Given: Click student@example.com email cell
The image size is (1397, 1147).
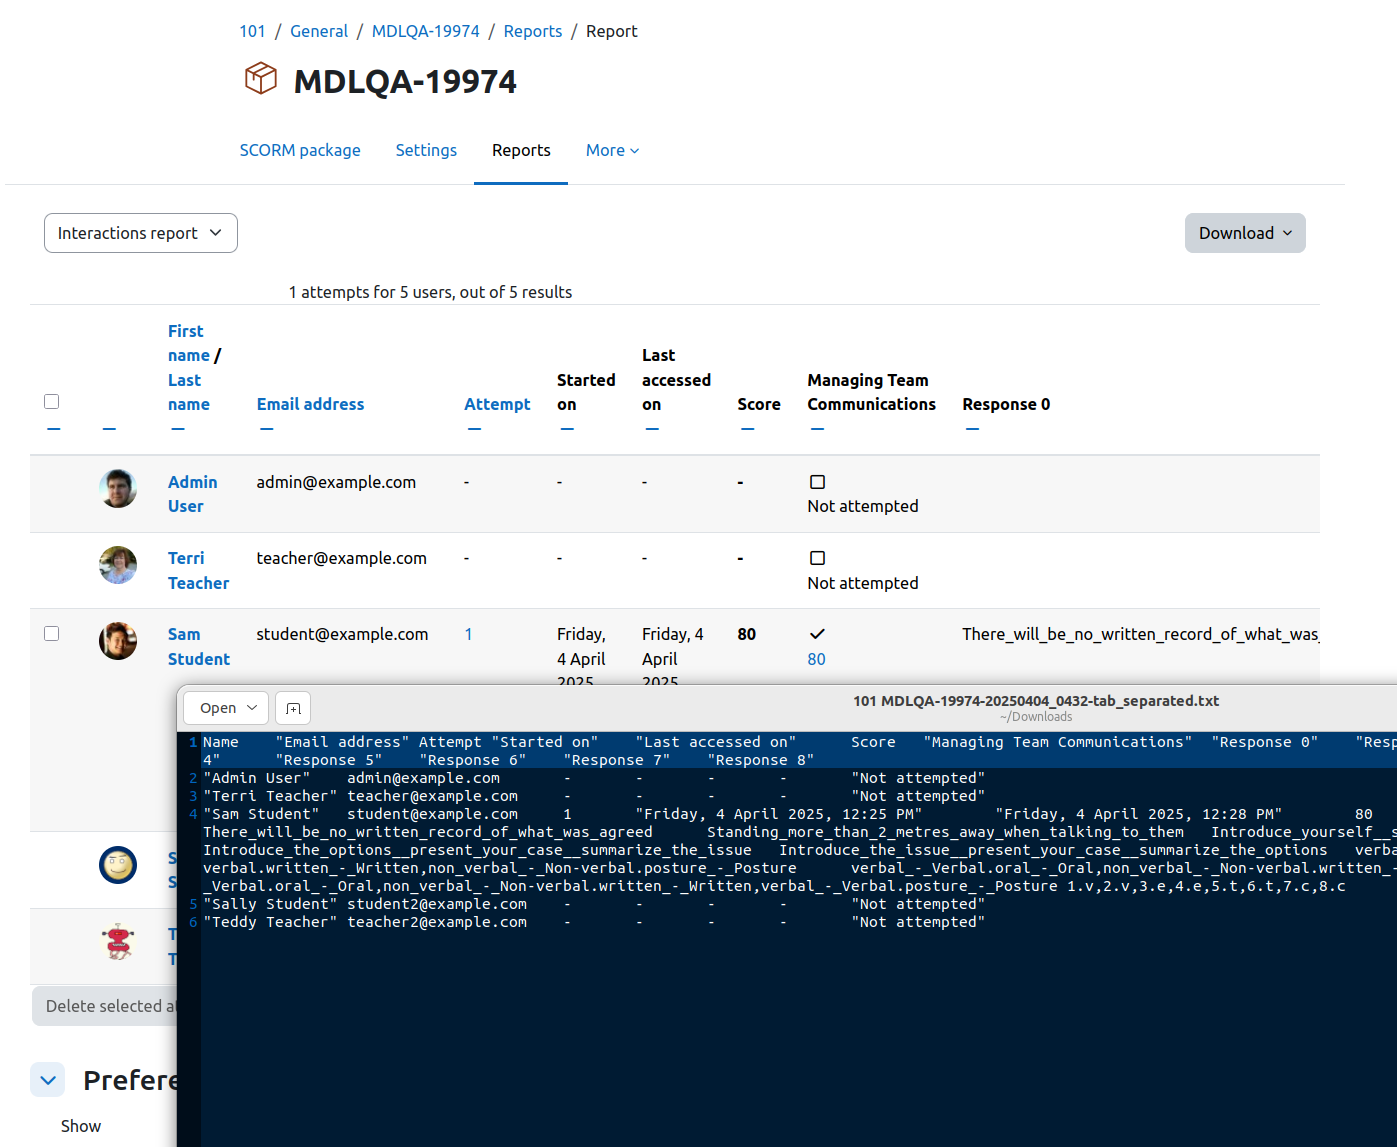Looking at the screenshot, I should pos(342,634).
